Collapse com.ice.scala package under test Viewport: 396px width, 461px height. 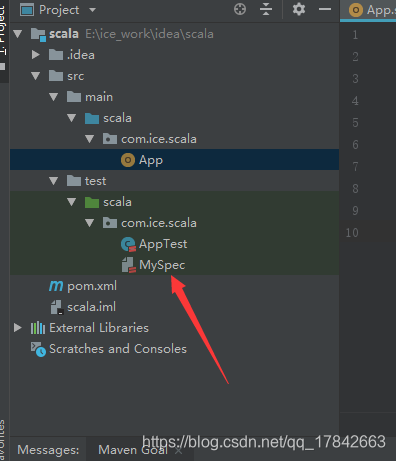pos(90,223)
